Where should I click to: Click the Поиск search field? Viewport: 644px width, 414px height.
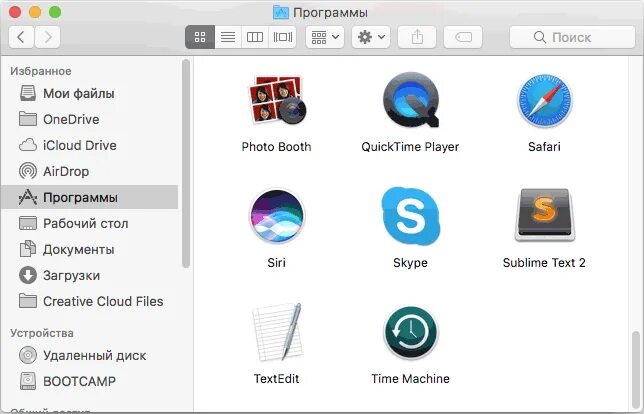(572, 37)
